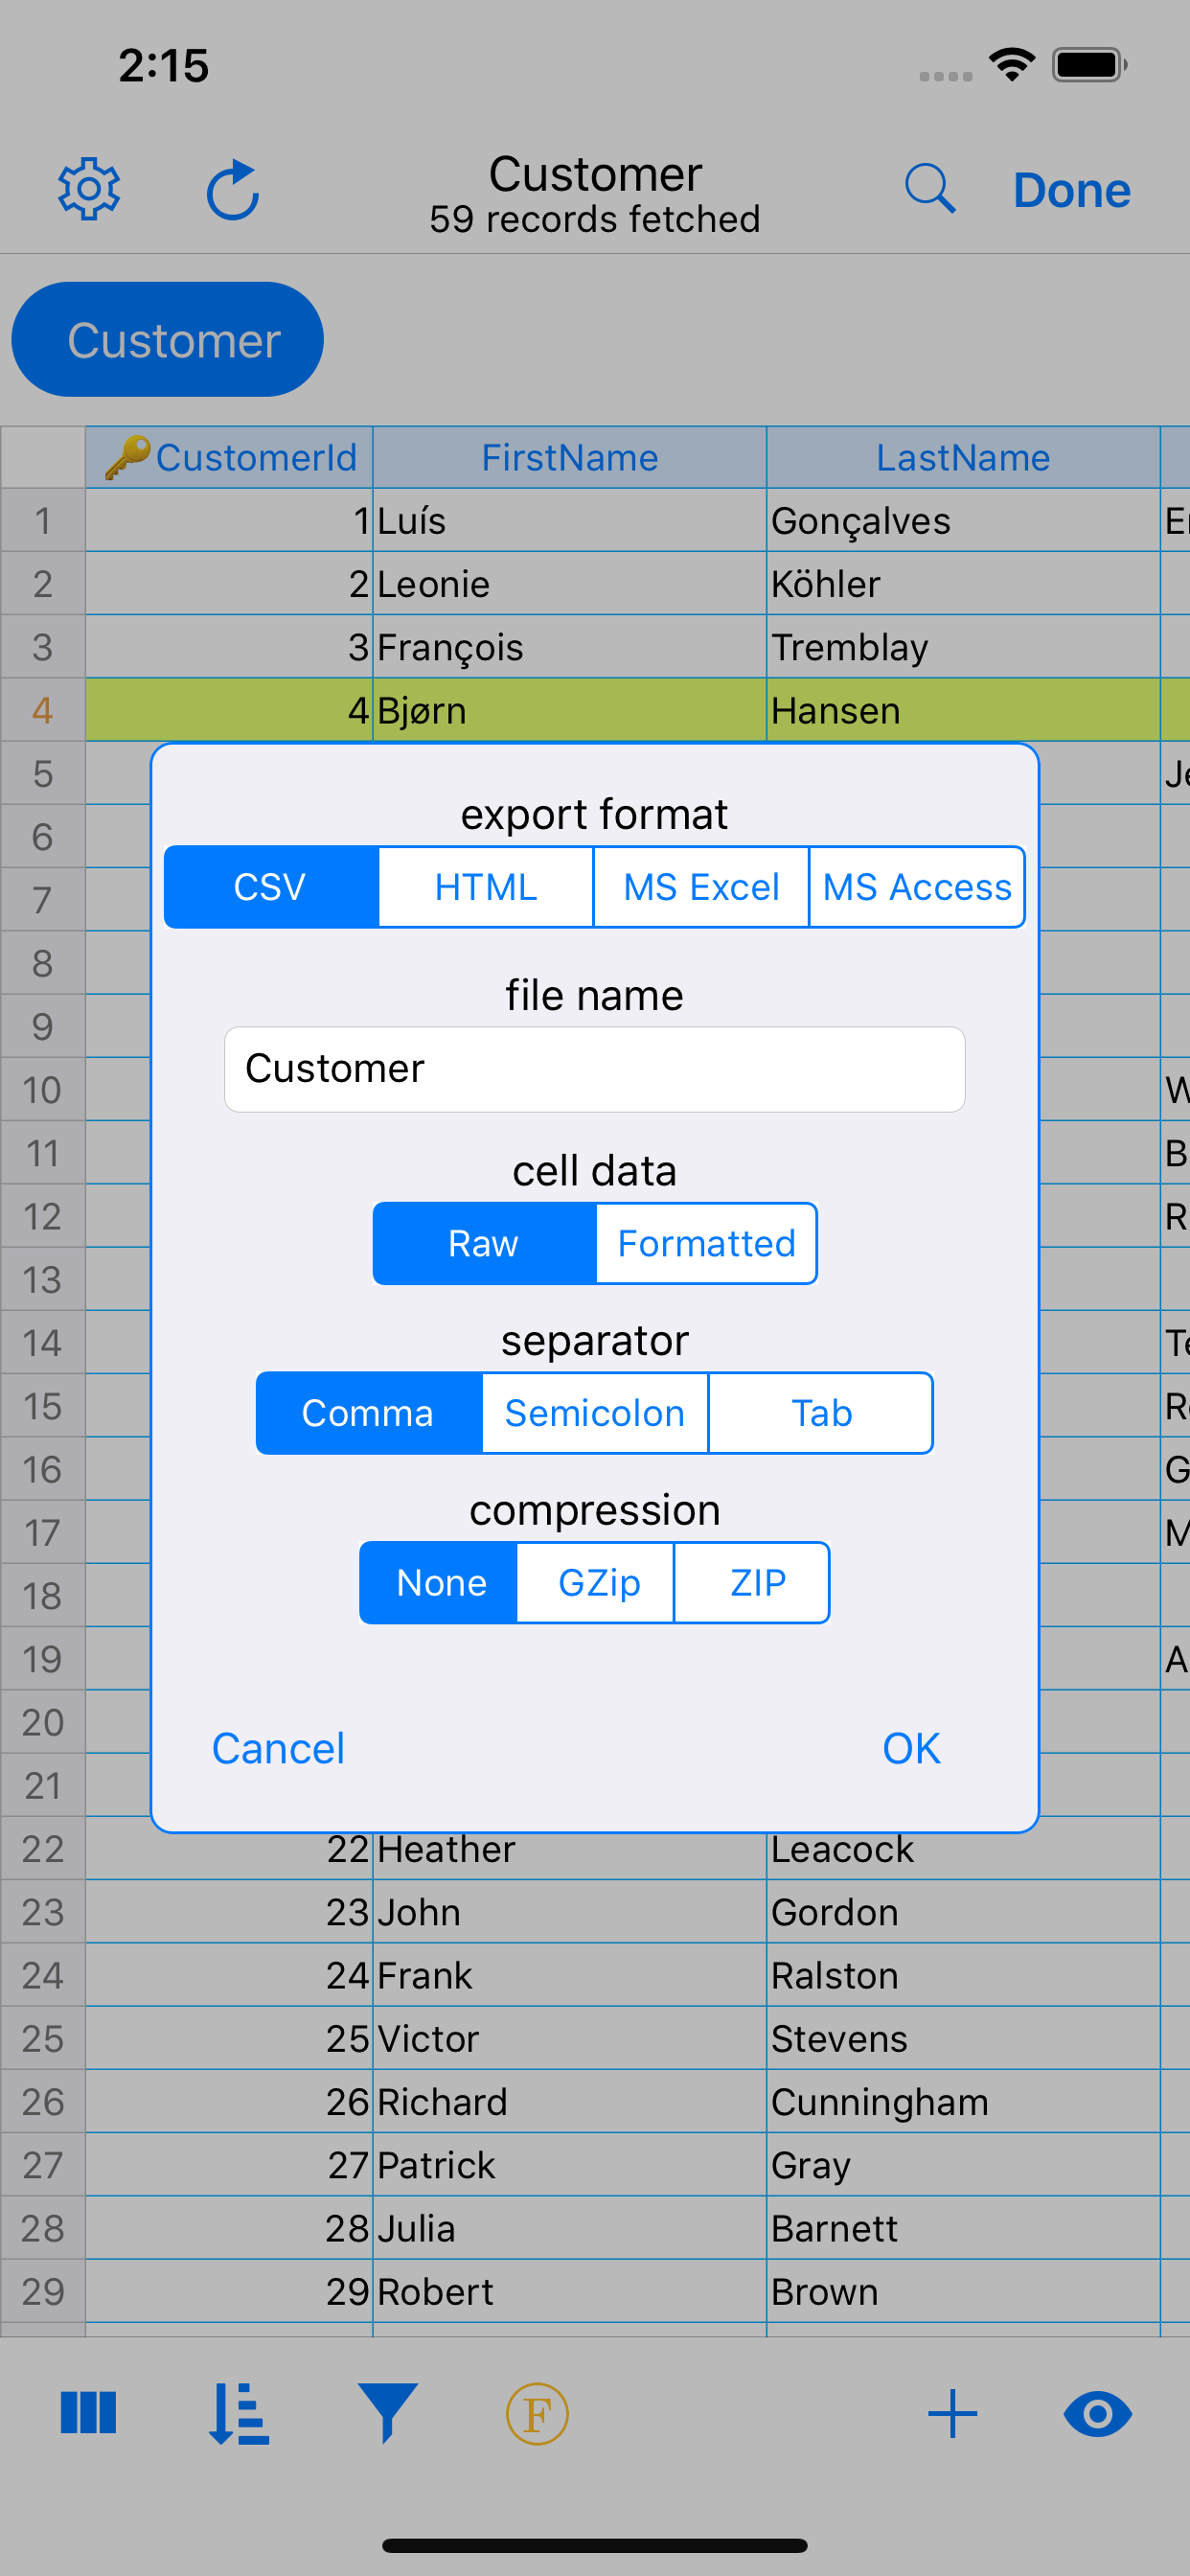The height and width of the screenshot is (2576, 1190).
Task: Open the search magnifier icon
Action: [x=930, y=189]
